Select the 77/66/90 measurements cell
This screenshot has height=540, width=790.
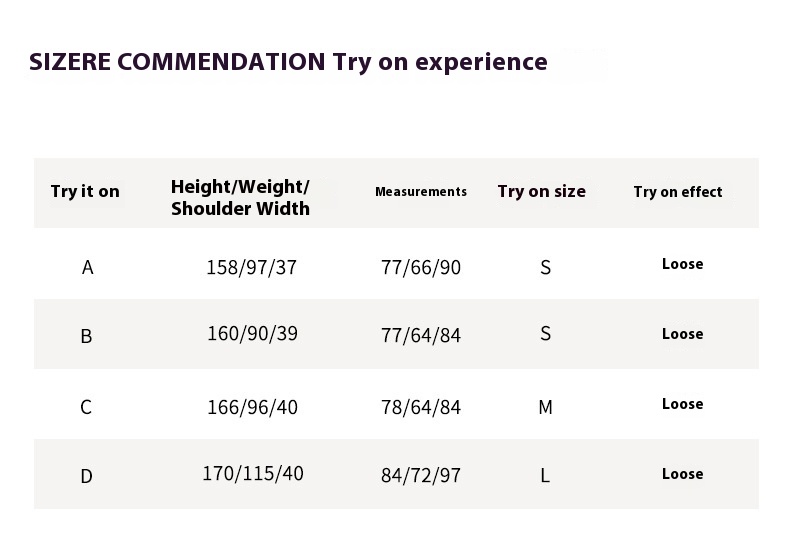point(421,267)
